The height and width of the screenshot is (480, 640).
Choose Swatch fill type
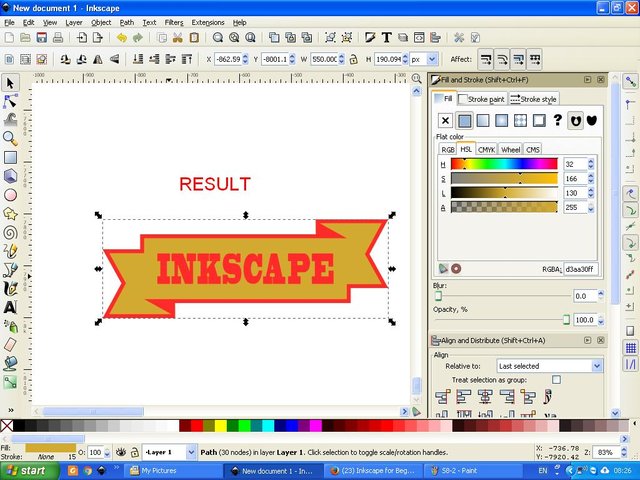[x=539, y=120]
